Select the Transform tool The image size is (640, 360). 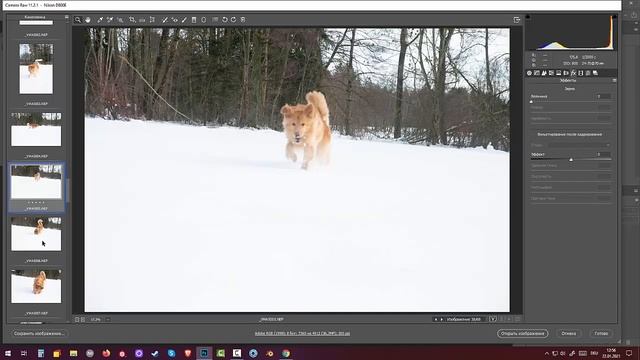[x=152, y=20]
